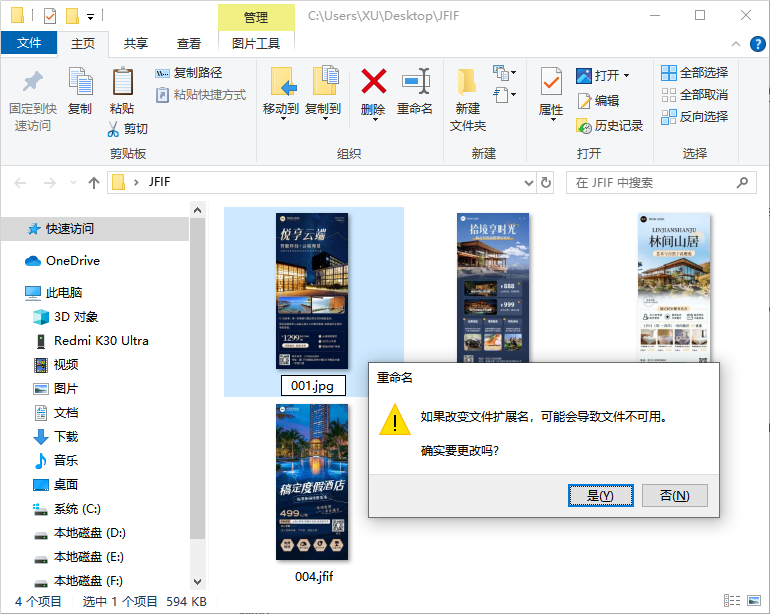The image size is (770, 614).
Task: Click Select All (全部选择) option
Action: point(694,73)
